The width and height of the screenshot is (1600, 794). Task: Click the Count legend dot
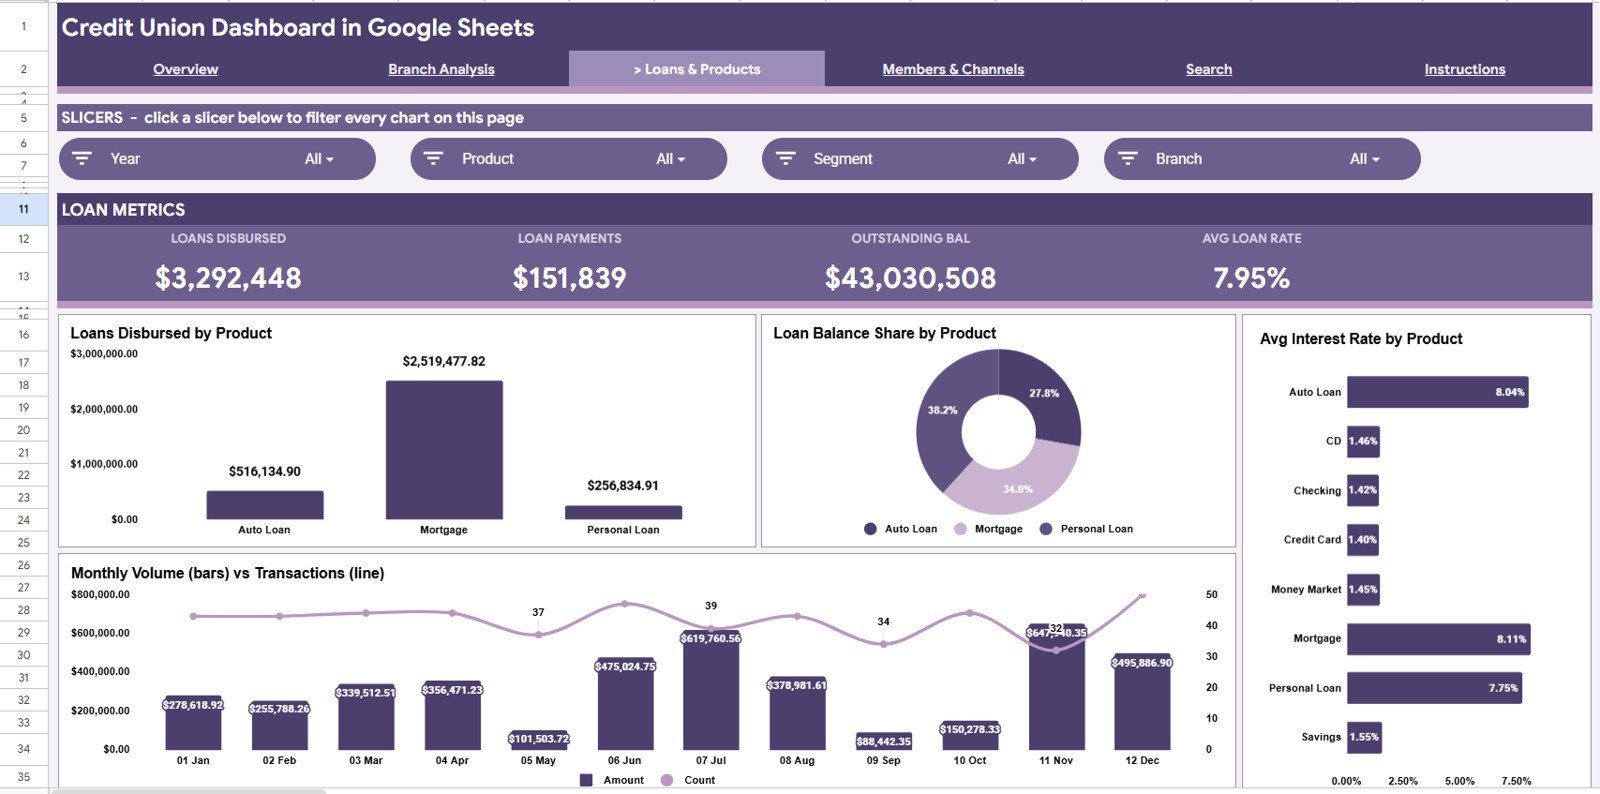(667, 780)
